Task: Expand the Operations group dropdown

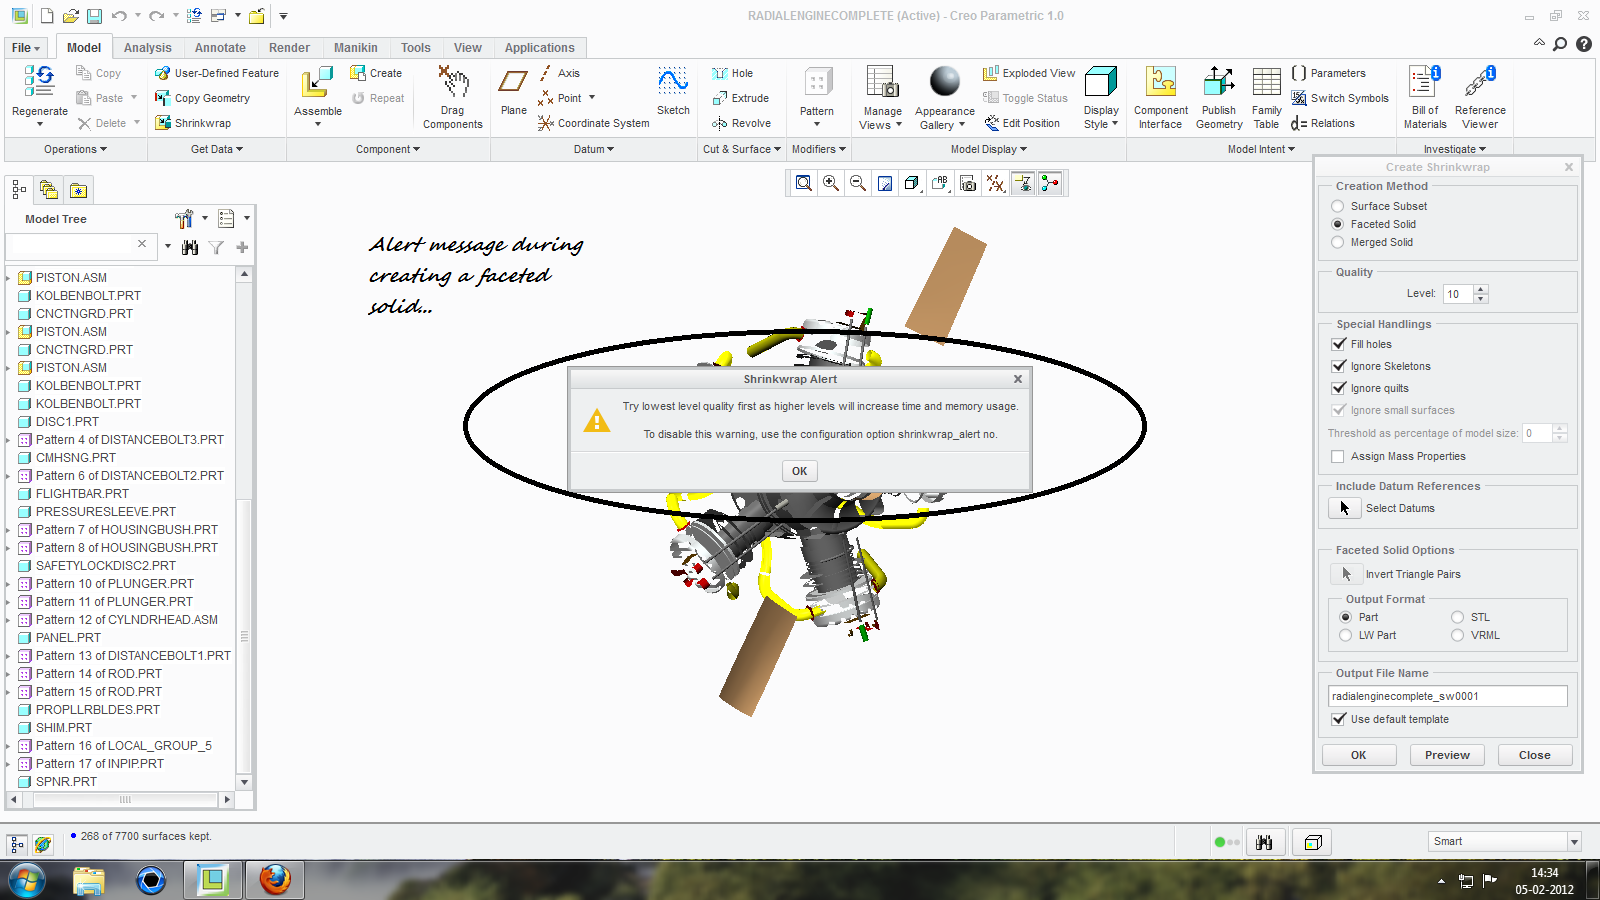Action: tap(75, 149)
